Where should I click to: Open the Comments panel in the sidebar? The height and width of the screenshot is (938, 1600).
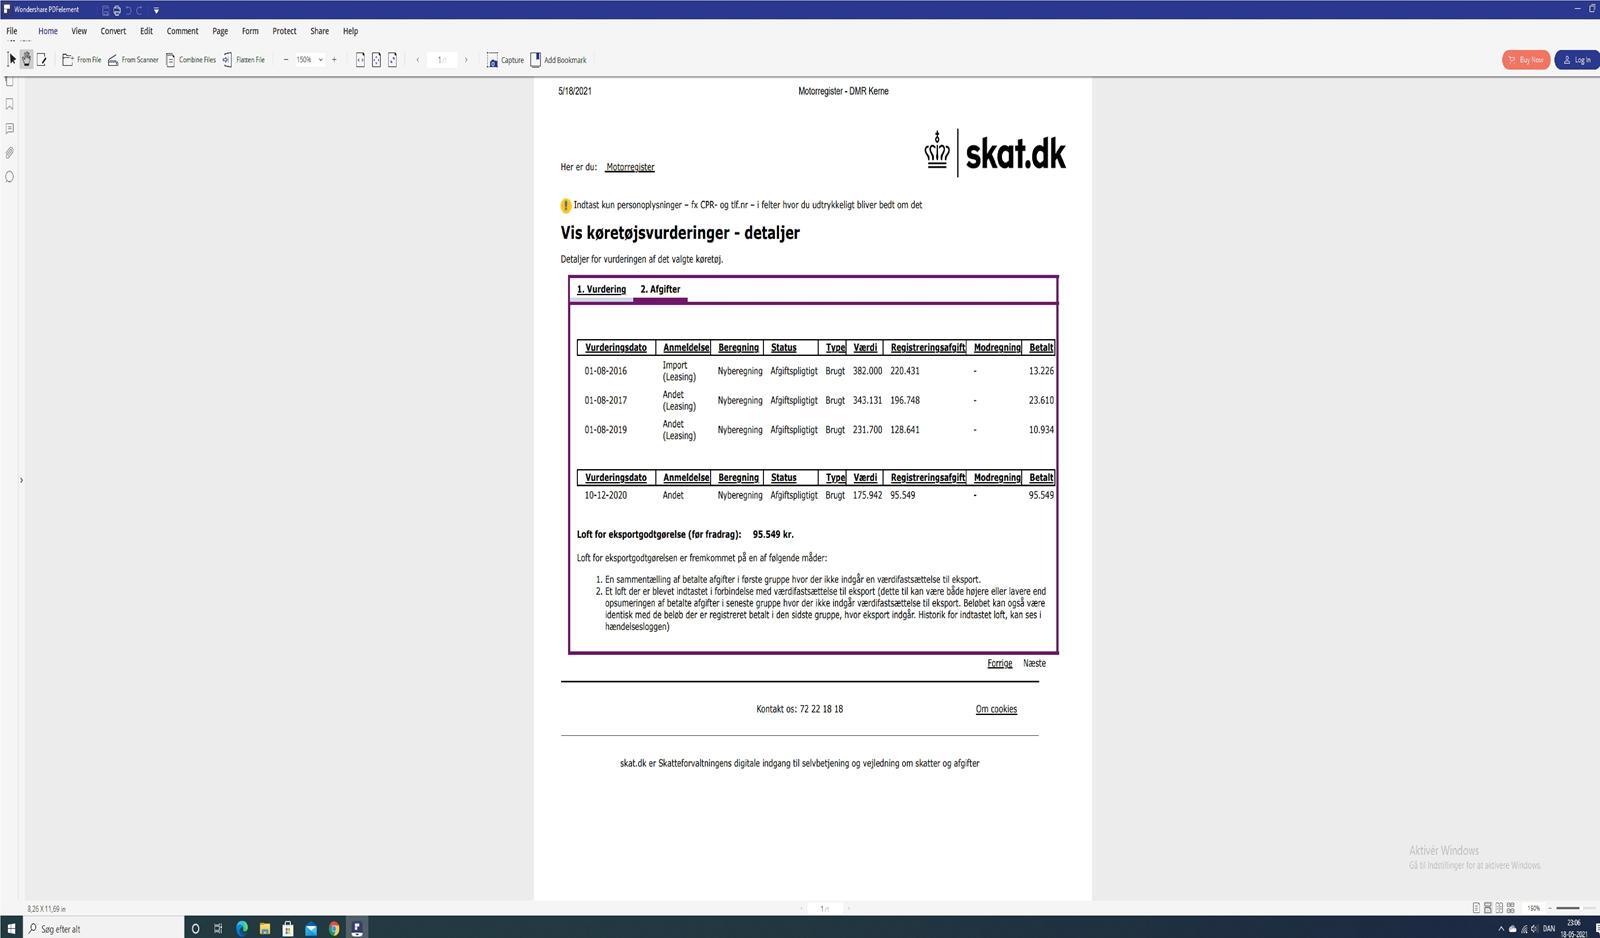tap(10, 128)
